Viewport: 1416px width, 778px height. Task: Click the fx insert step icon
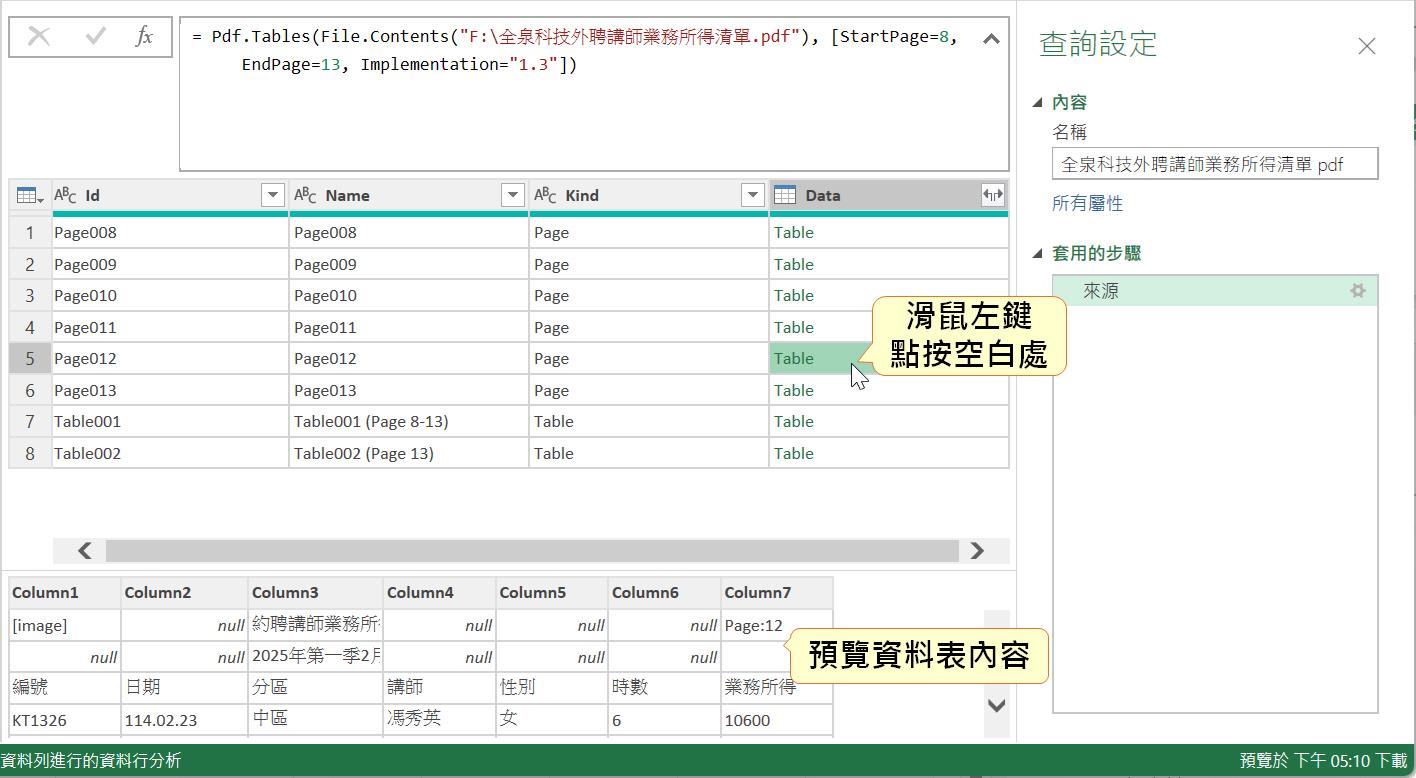click(x=144, y=37)
